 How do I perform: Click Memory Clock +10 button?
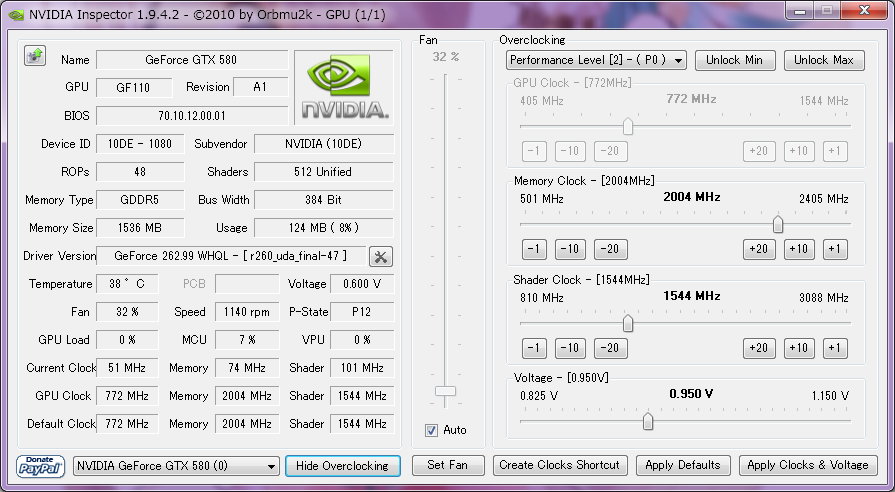[x=799, y=249]
